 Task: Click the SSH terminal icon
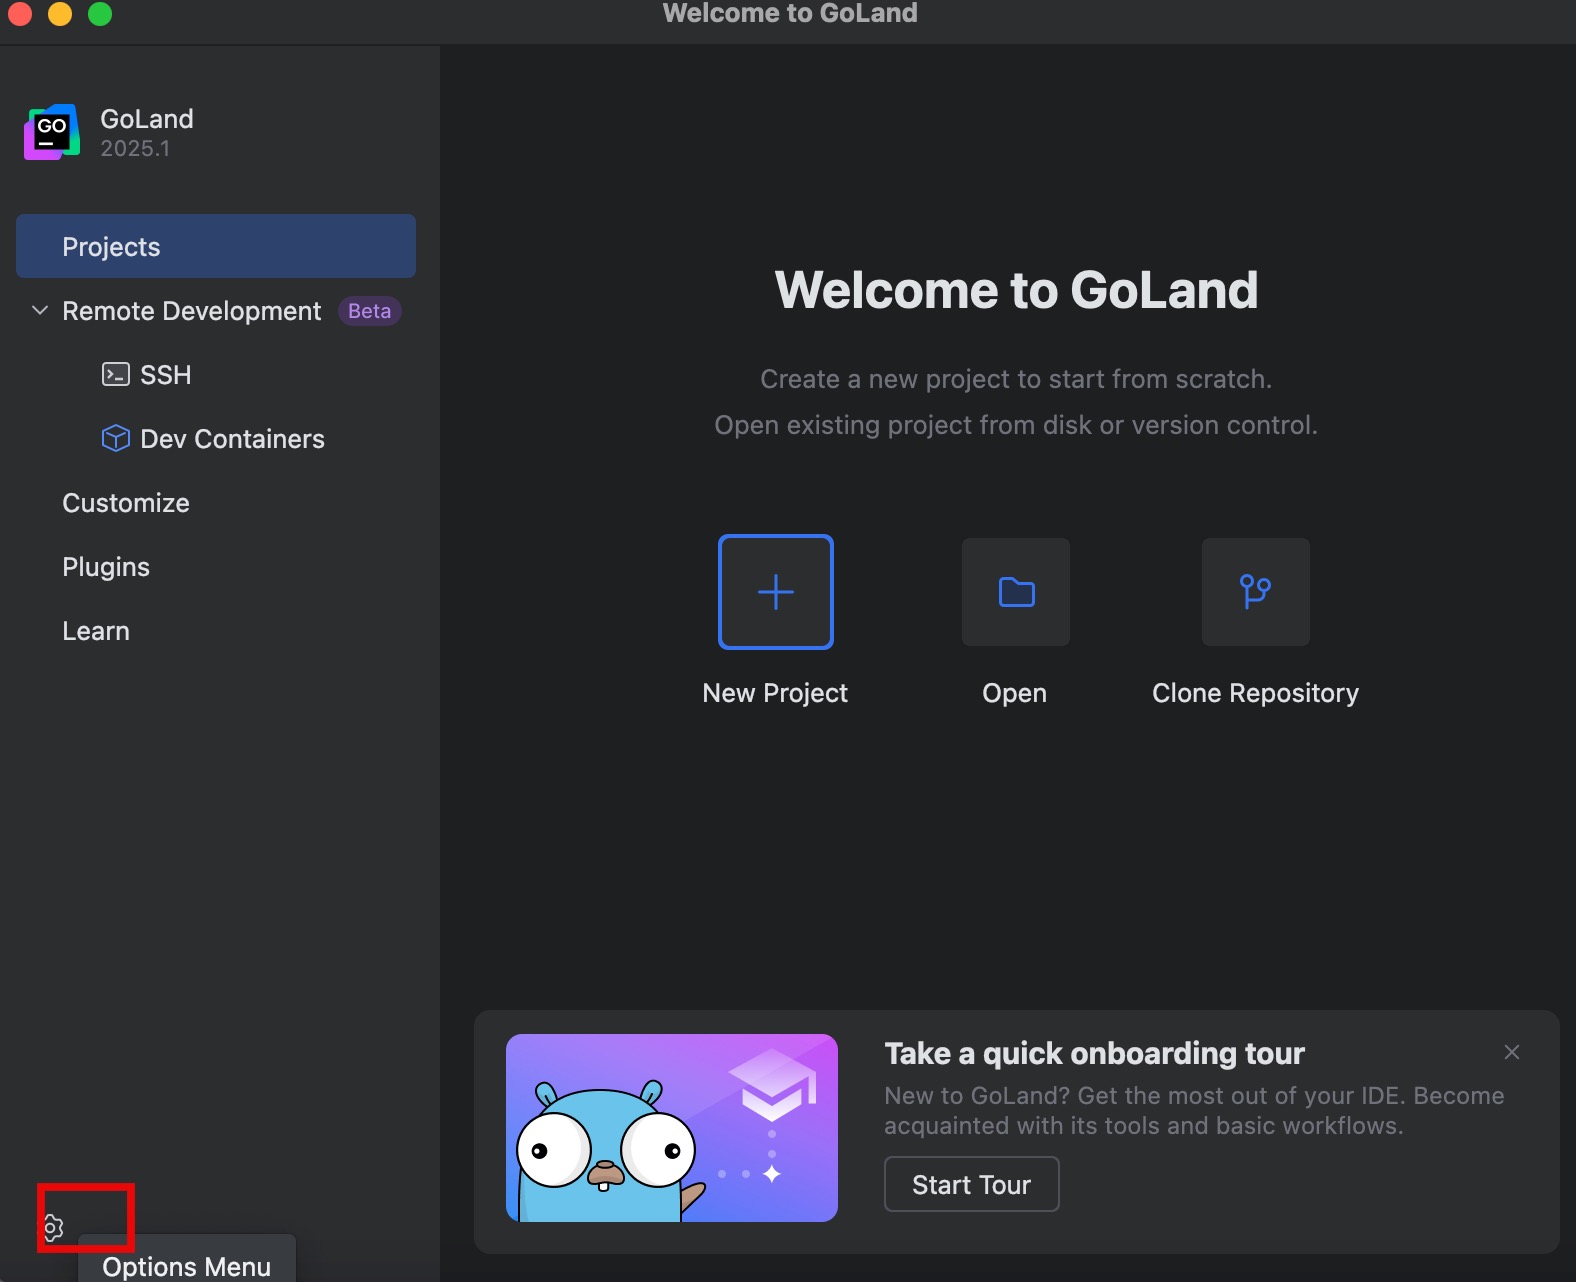[x=116, y=375]
